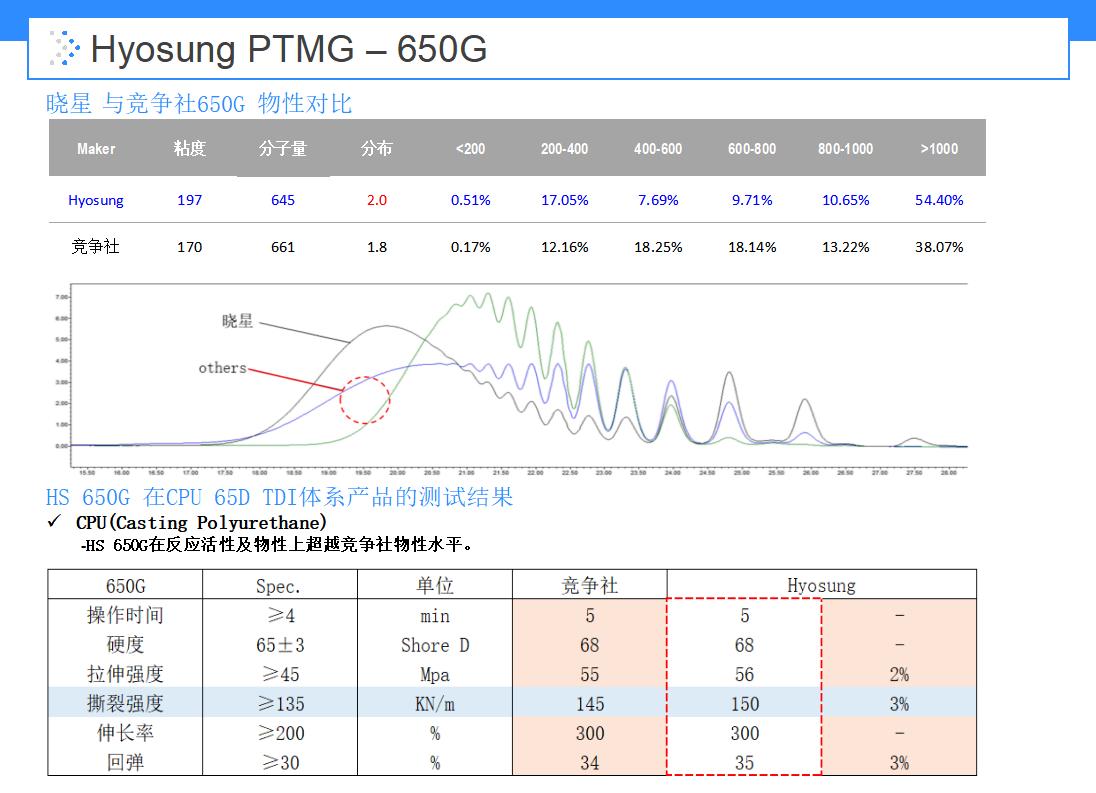Click the red distribution value '2.0'
Viewport: 1096px width, 793px height.
click(x=377, y=200)
